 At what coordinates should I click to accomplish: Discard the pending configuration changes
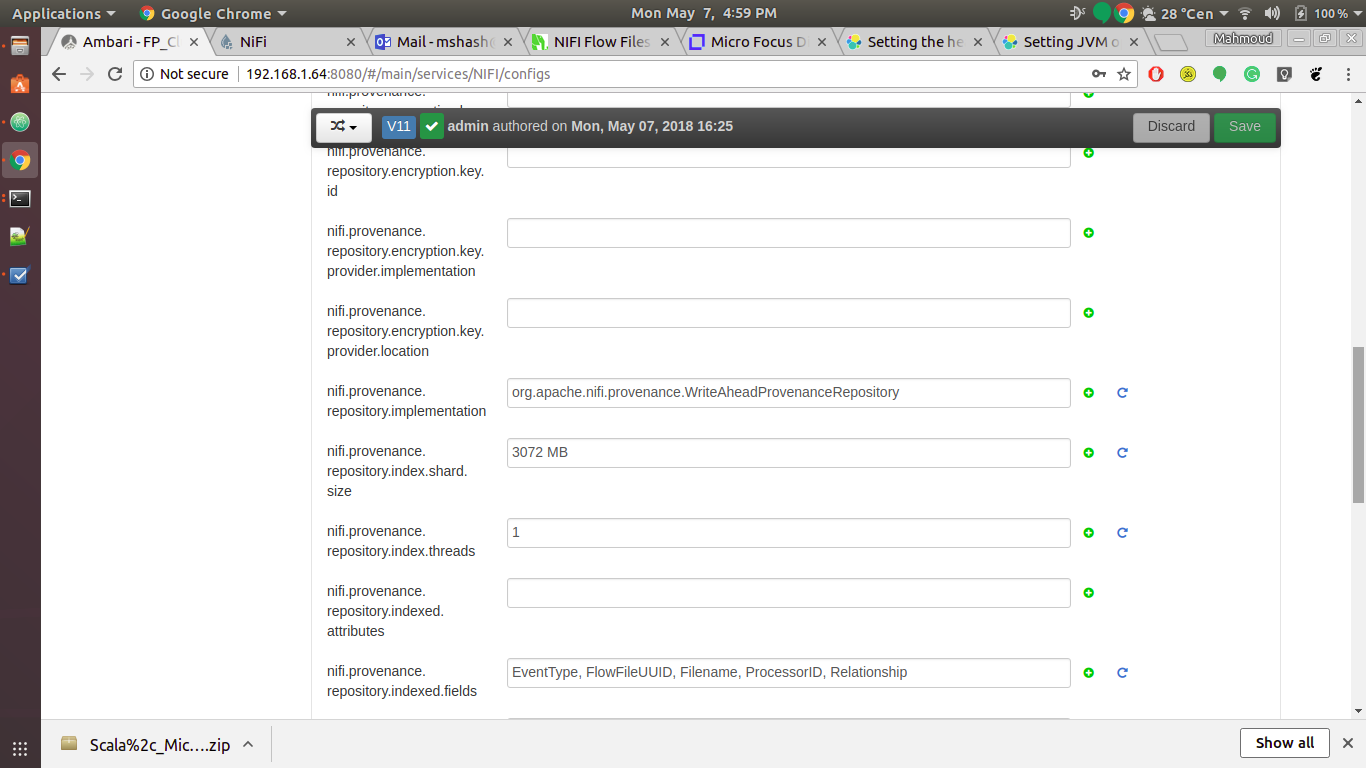coord(1171,127)
